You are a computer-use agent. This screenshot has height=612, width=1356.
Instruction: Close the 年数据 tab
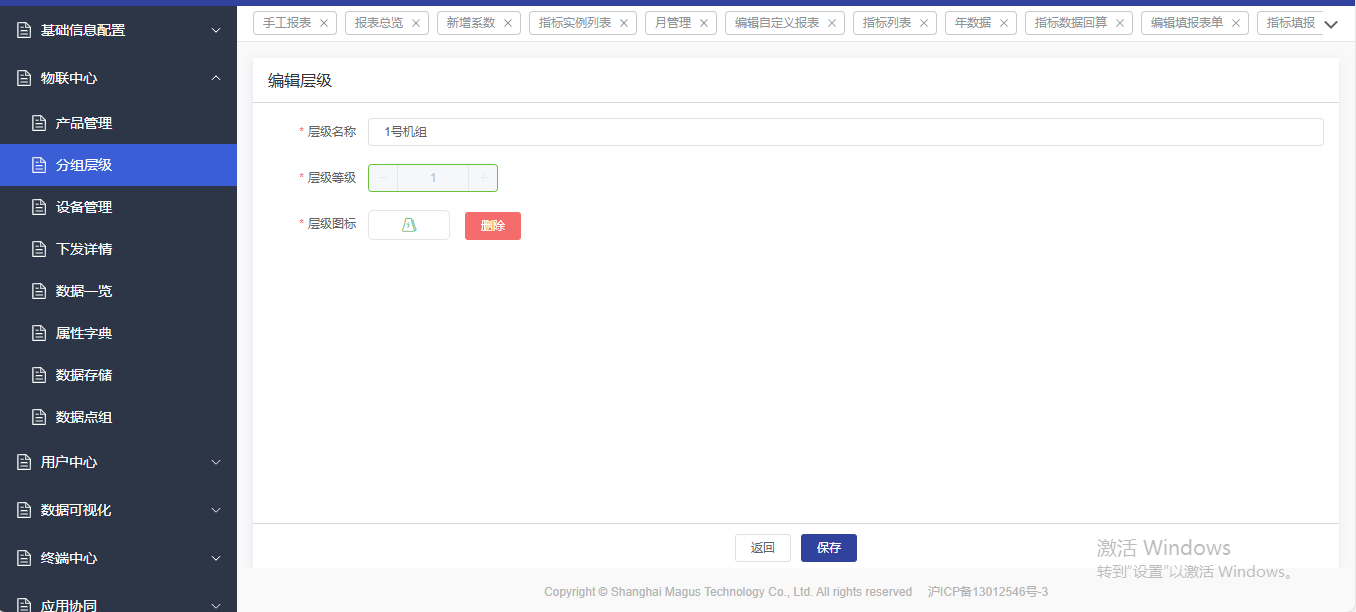pos(1004,23)
